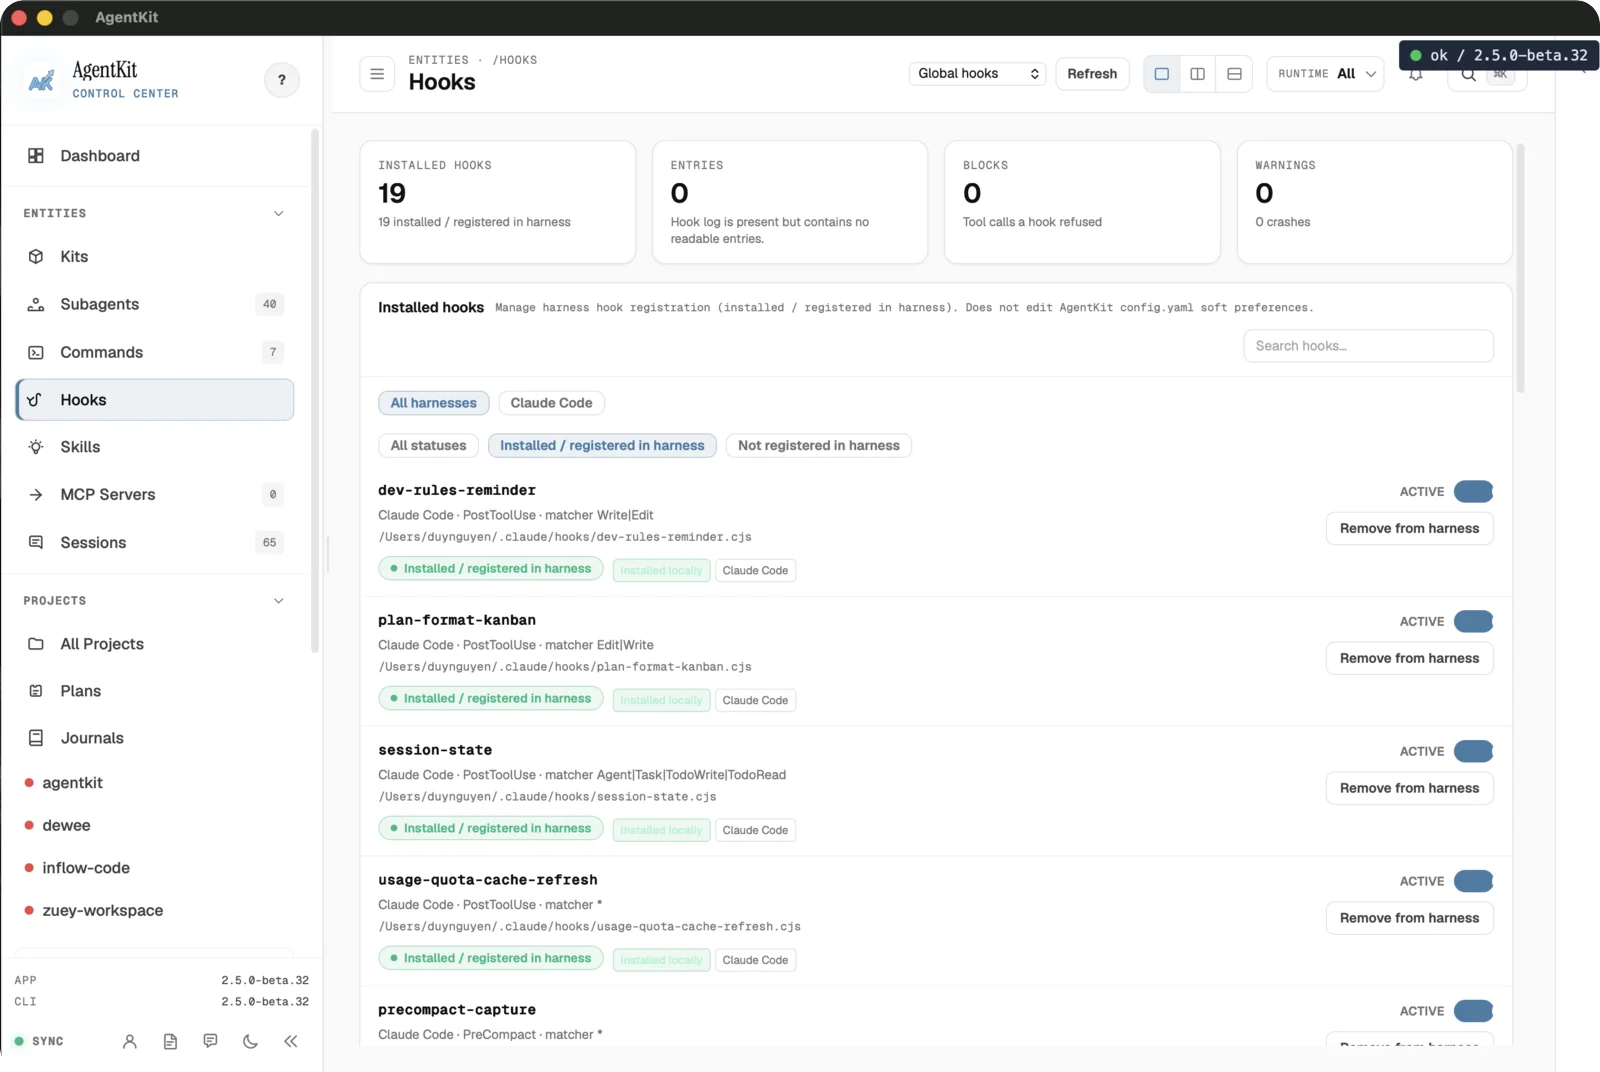Open search with the magnifier icon

1468,75
